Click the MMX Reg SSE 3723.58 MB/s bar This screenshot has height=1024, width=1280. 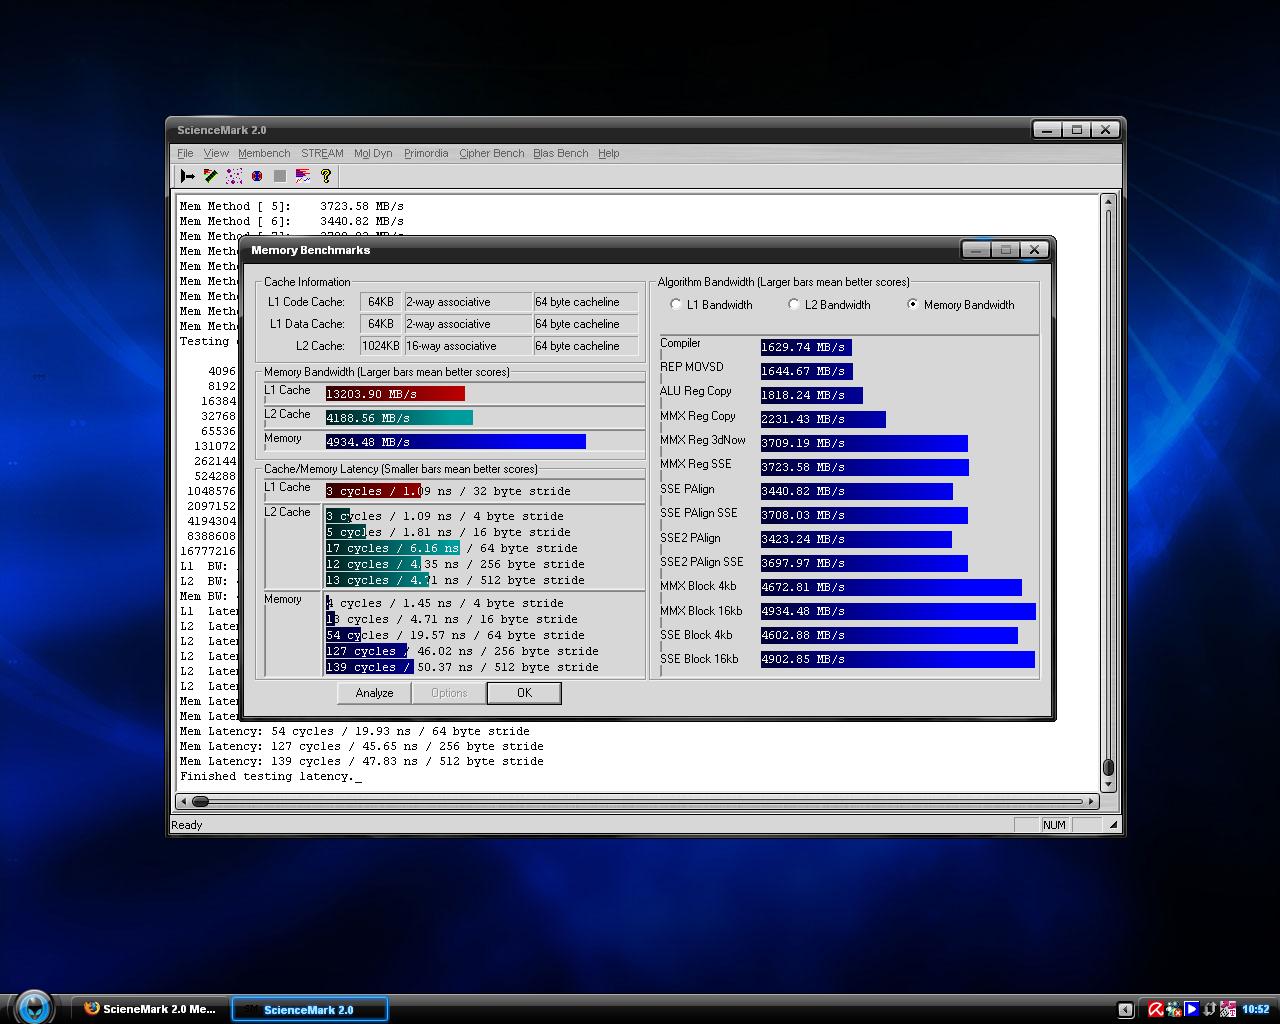click(x=865, y=467)
